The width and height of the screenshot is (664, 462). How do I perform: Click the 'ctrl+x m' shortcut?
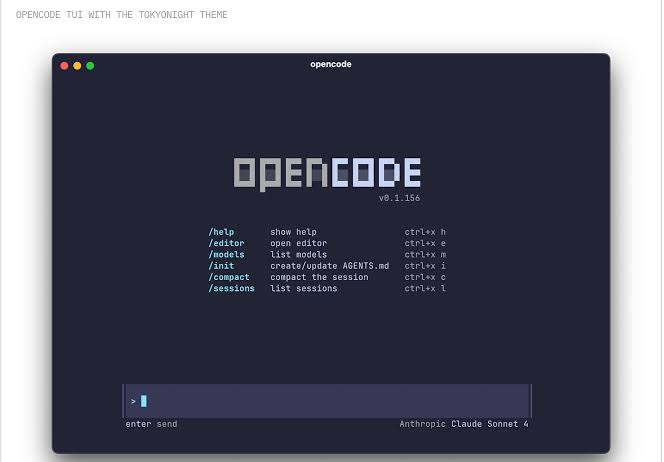tap(425, 255)
